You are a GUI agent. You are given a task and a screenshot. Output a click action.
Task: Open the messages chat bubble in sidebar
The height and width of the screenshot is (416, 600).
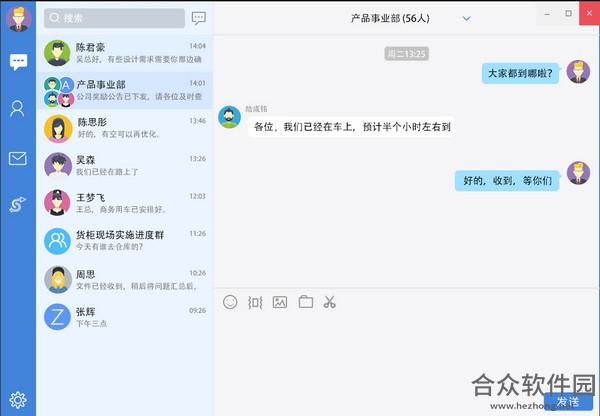pos(18,62)
